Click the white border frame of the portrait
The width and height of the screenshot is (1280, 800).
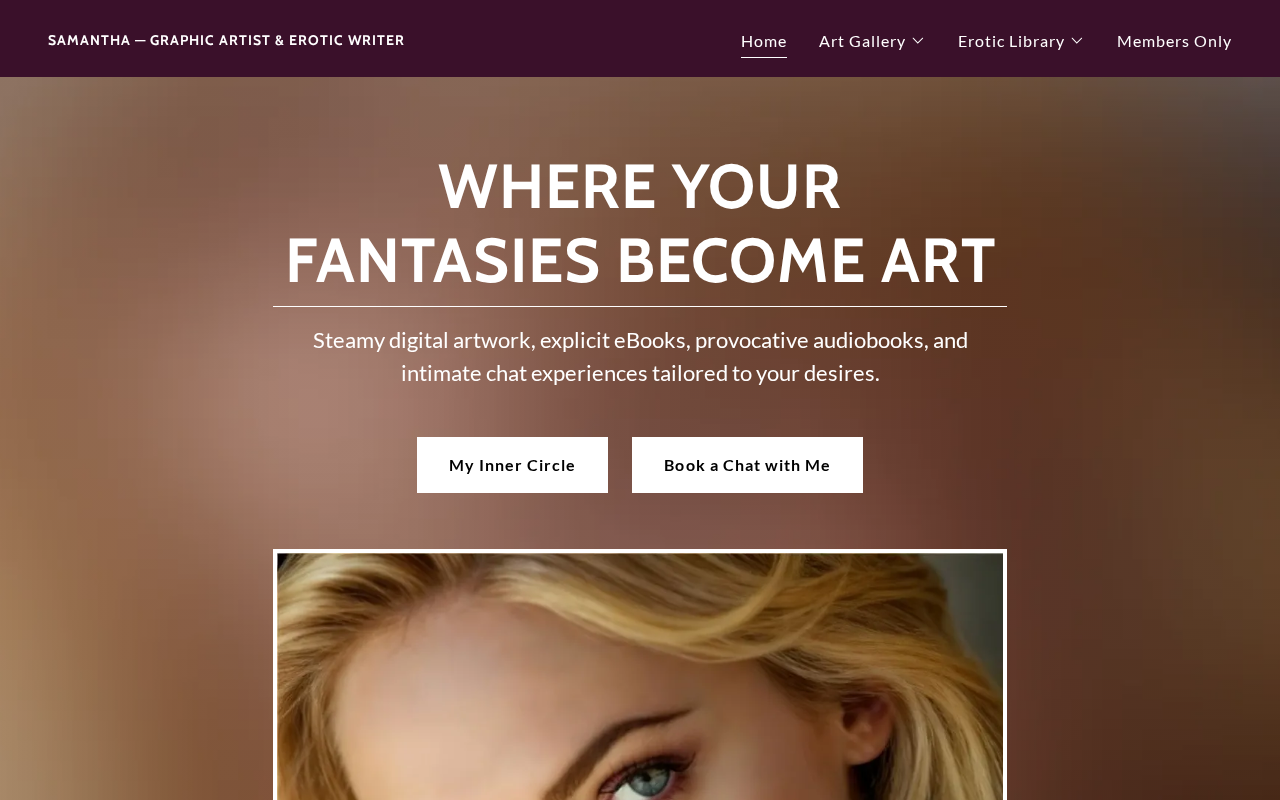click(x=640, y=551)
